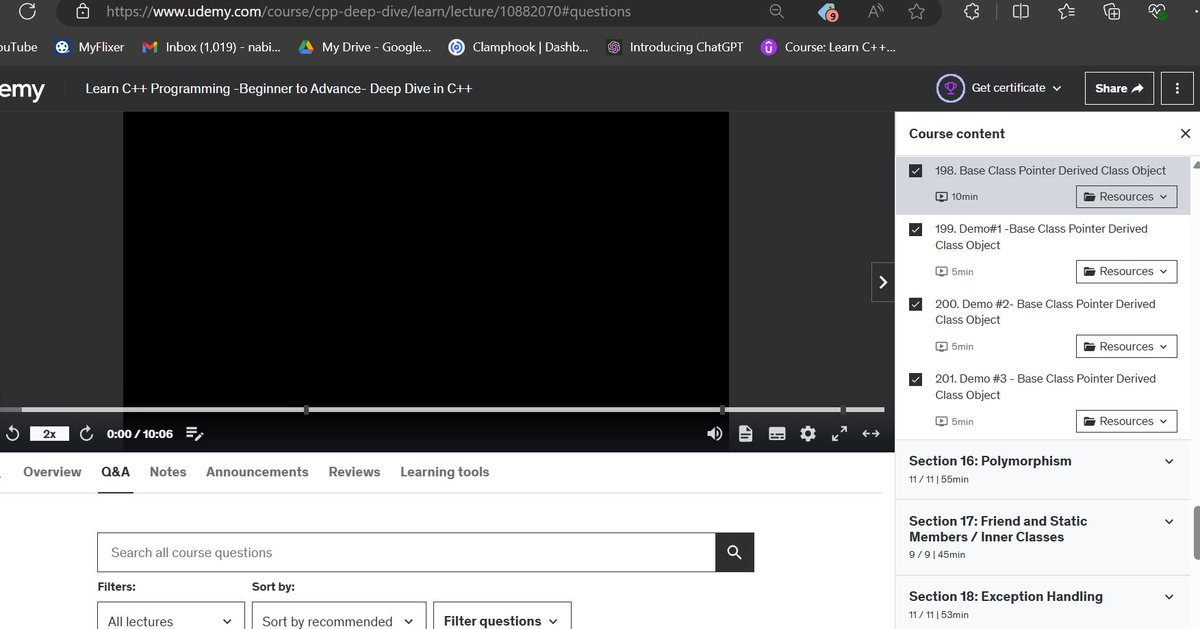Click the Search all course questions field
The image size is (1200, 629).
pos(406,552)
